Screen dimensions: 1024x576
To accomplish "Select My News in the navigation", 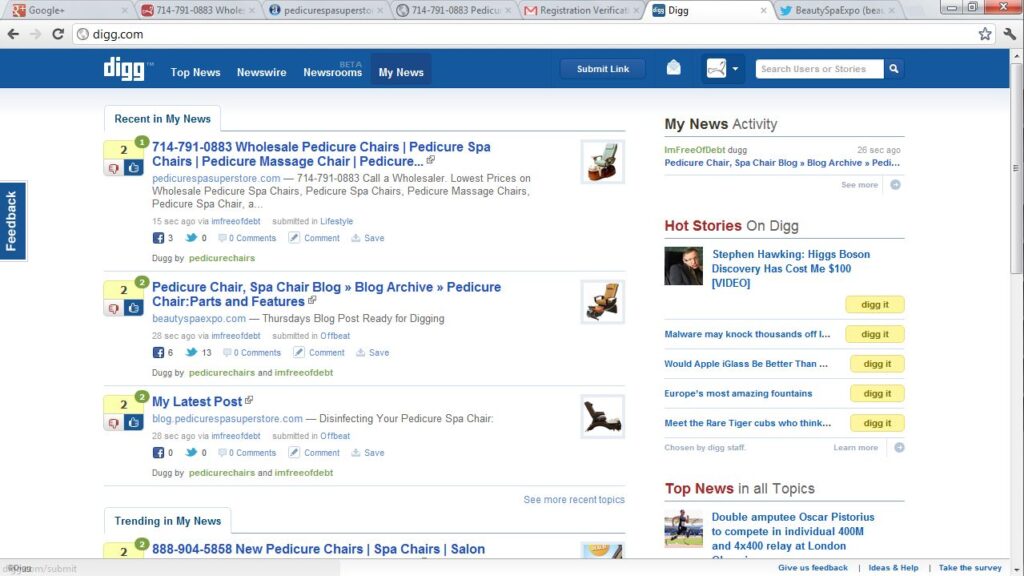I will click(401, 69).
